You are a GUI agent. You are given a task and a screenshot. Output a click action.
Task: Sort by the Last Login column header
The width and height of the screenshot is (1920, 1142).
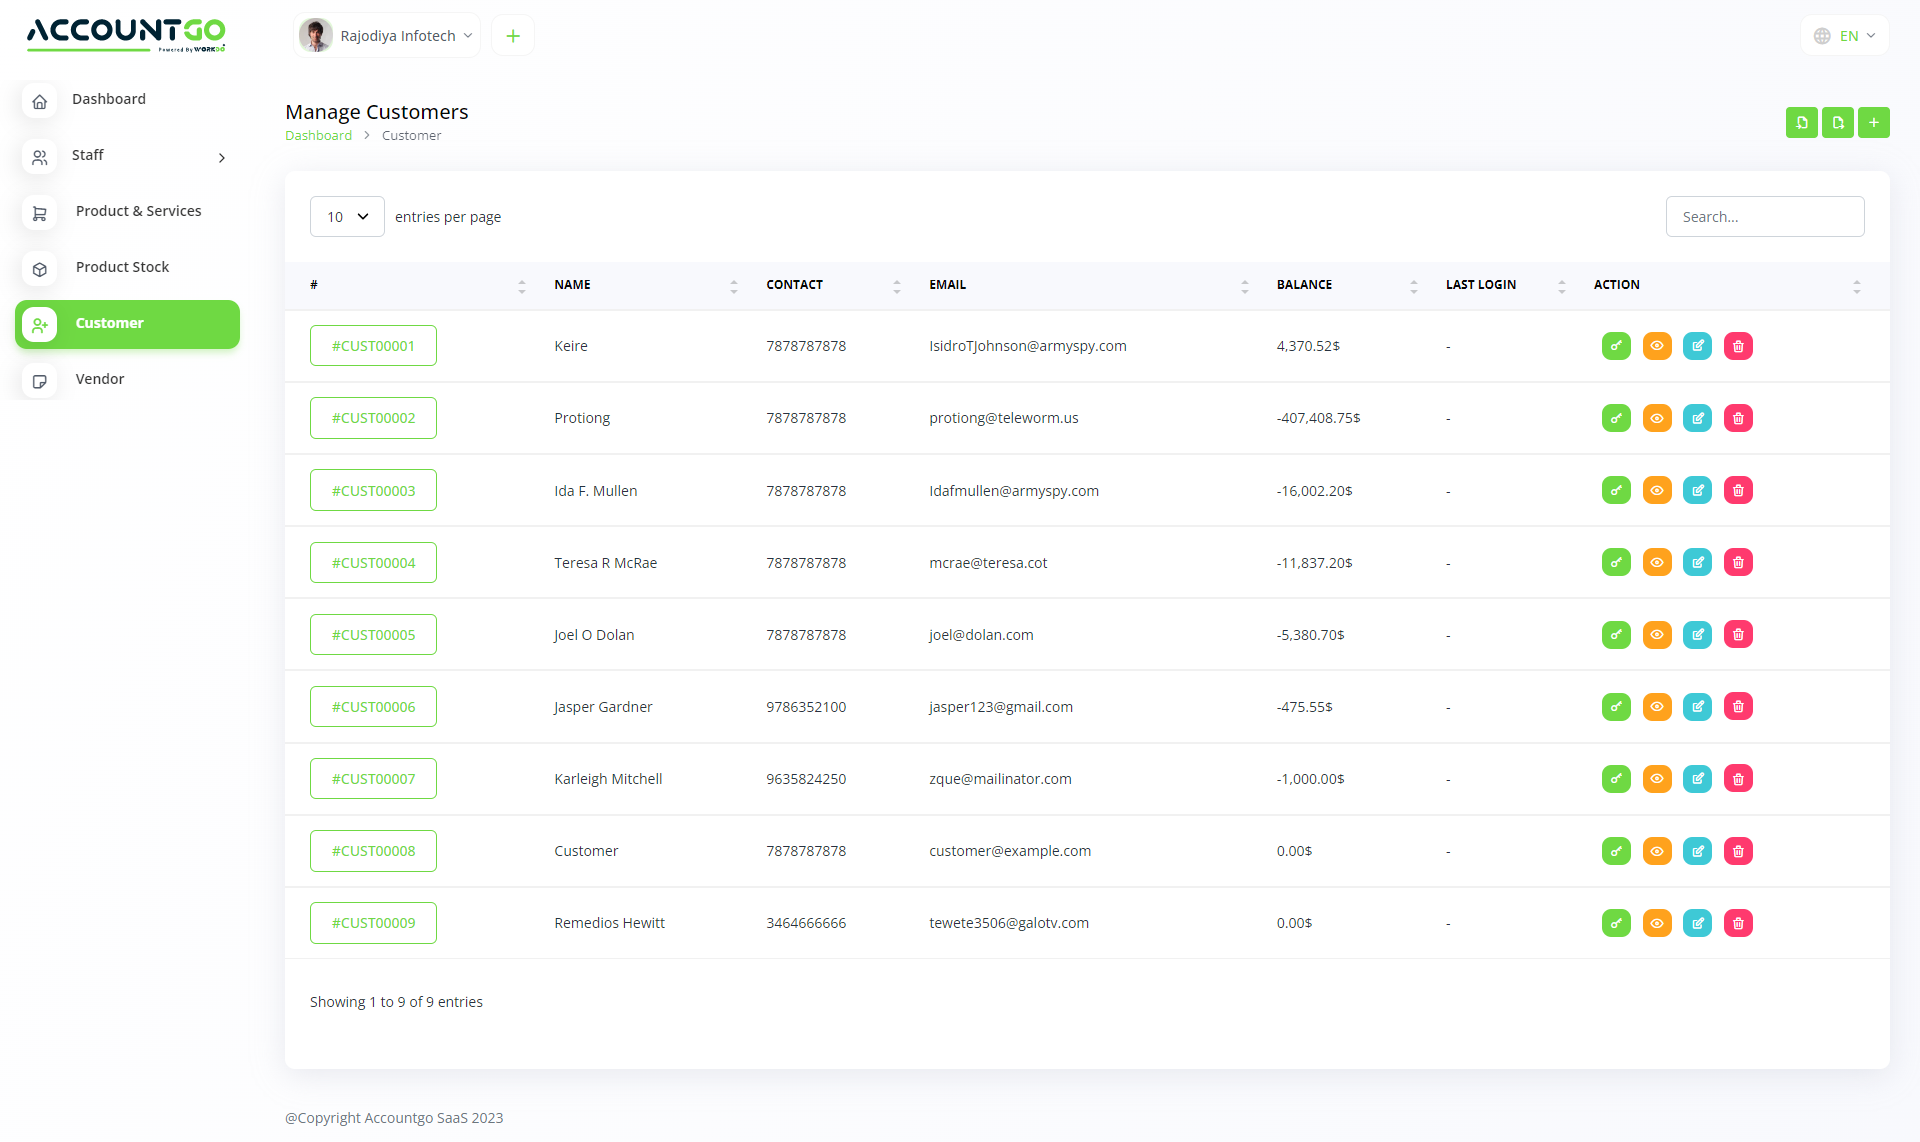pos(1505,285)
